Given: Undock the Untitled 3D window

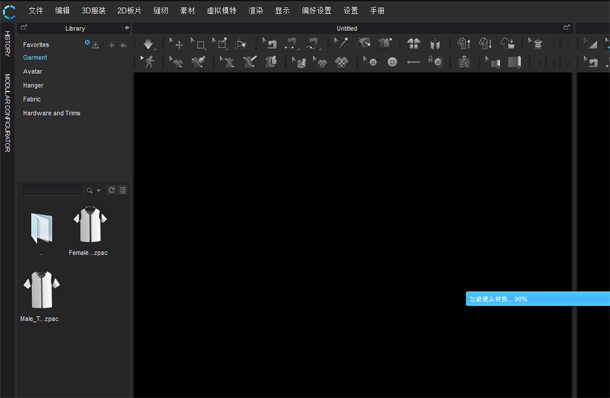Looking at the screenshot, I should click(x=566, y=28).
